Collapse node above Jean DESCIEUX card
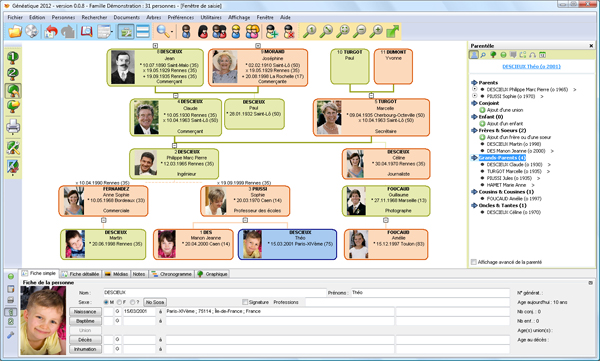Viewport: 600px width, 361px height. [155, 46]
